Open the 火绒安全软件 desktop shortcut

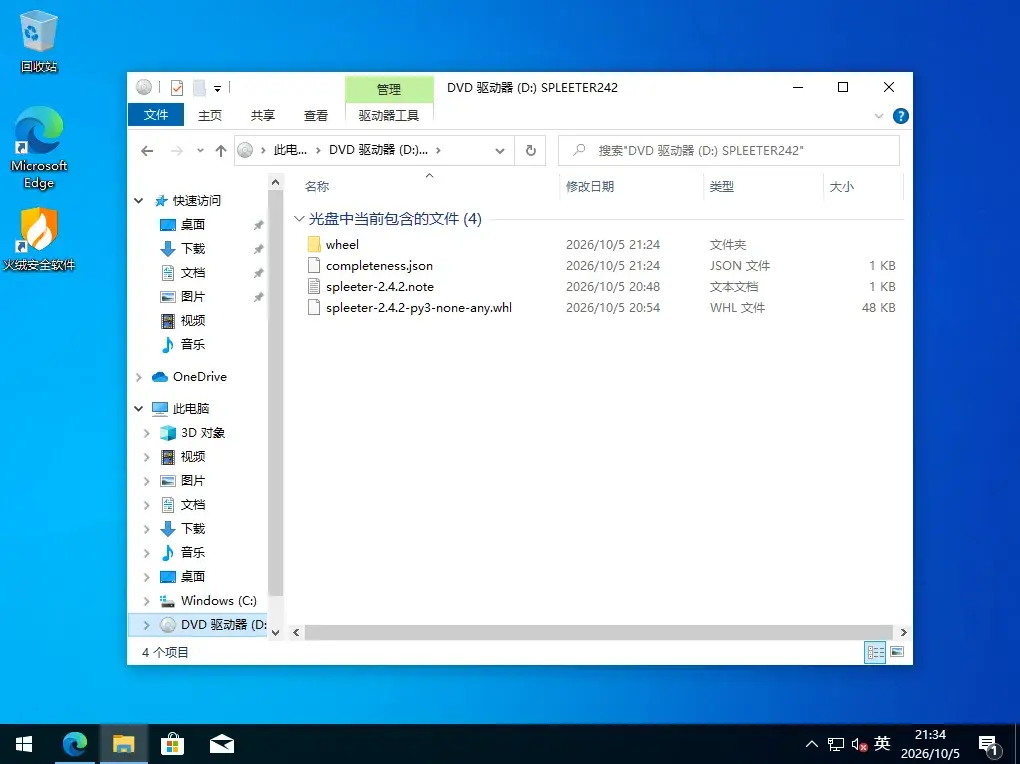[x=39, y=239]
